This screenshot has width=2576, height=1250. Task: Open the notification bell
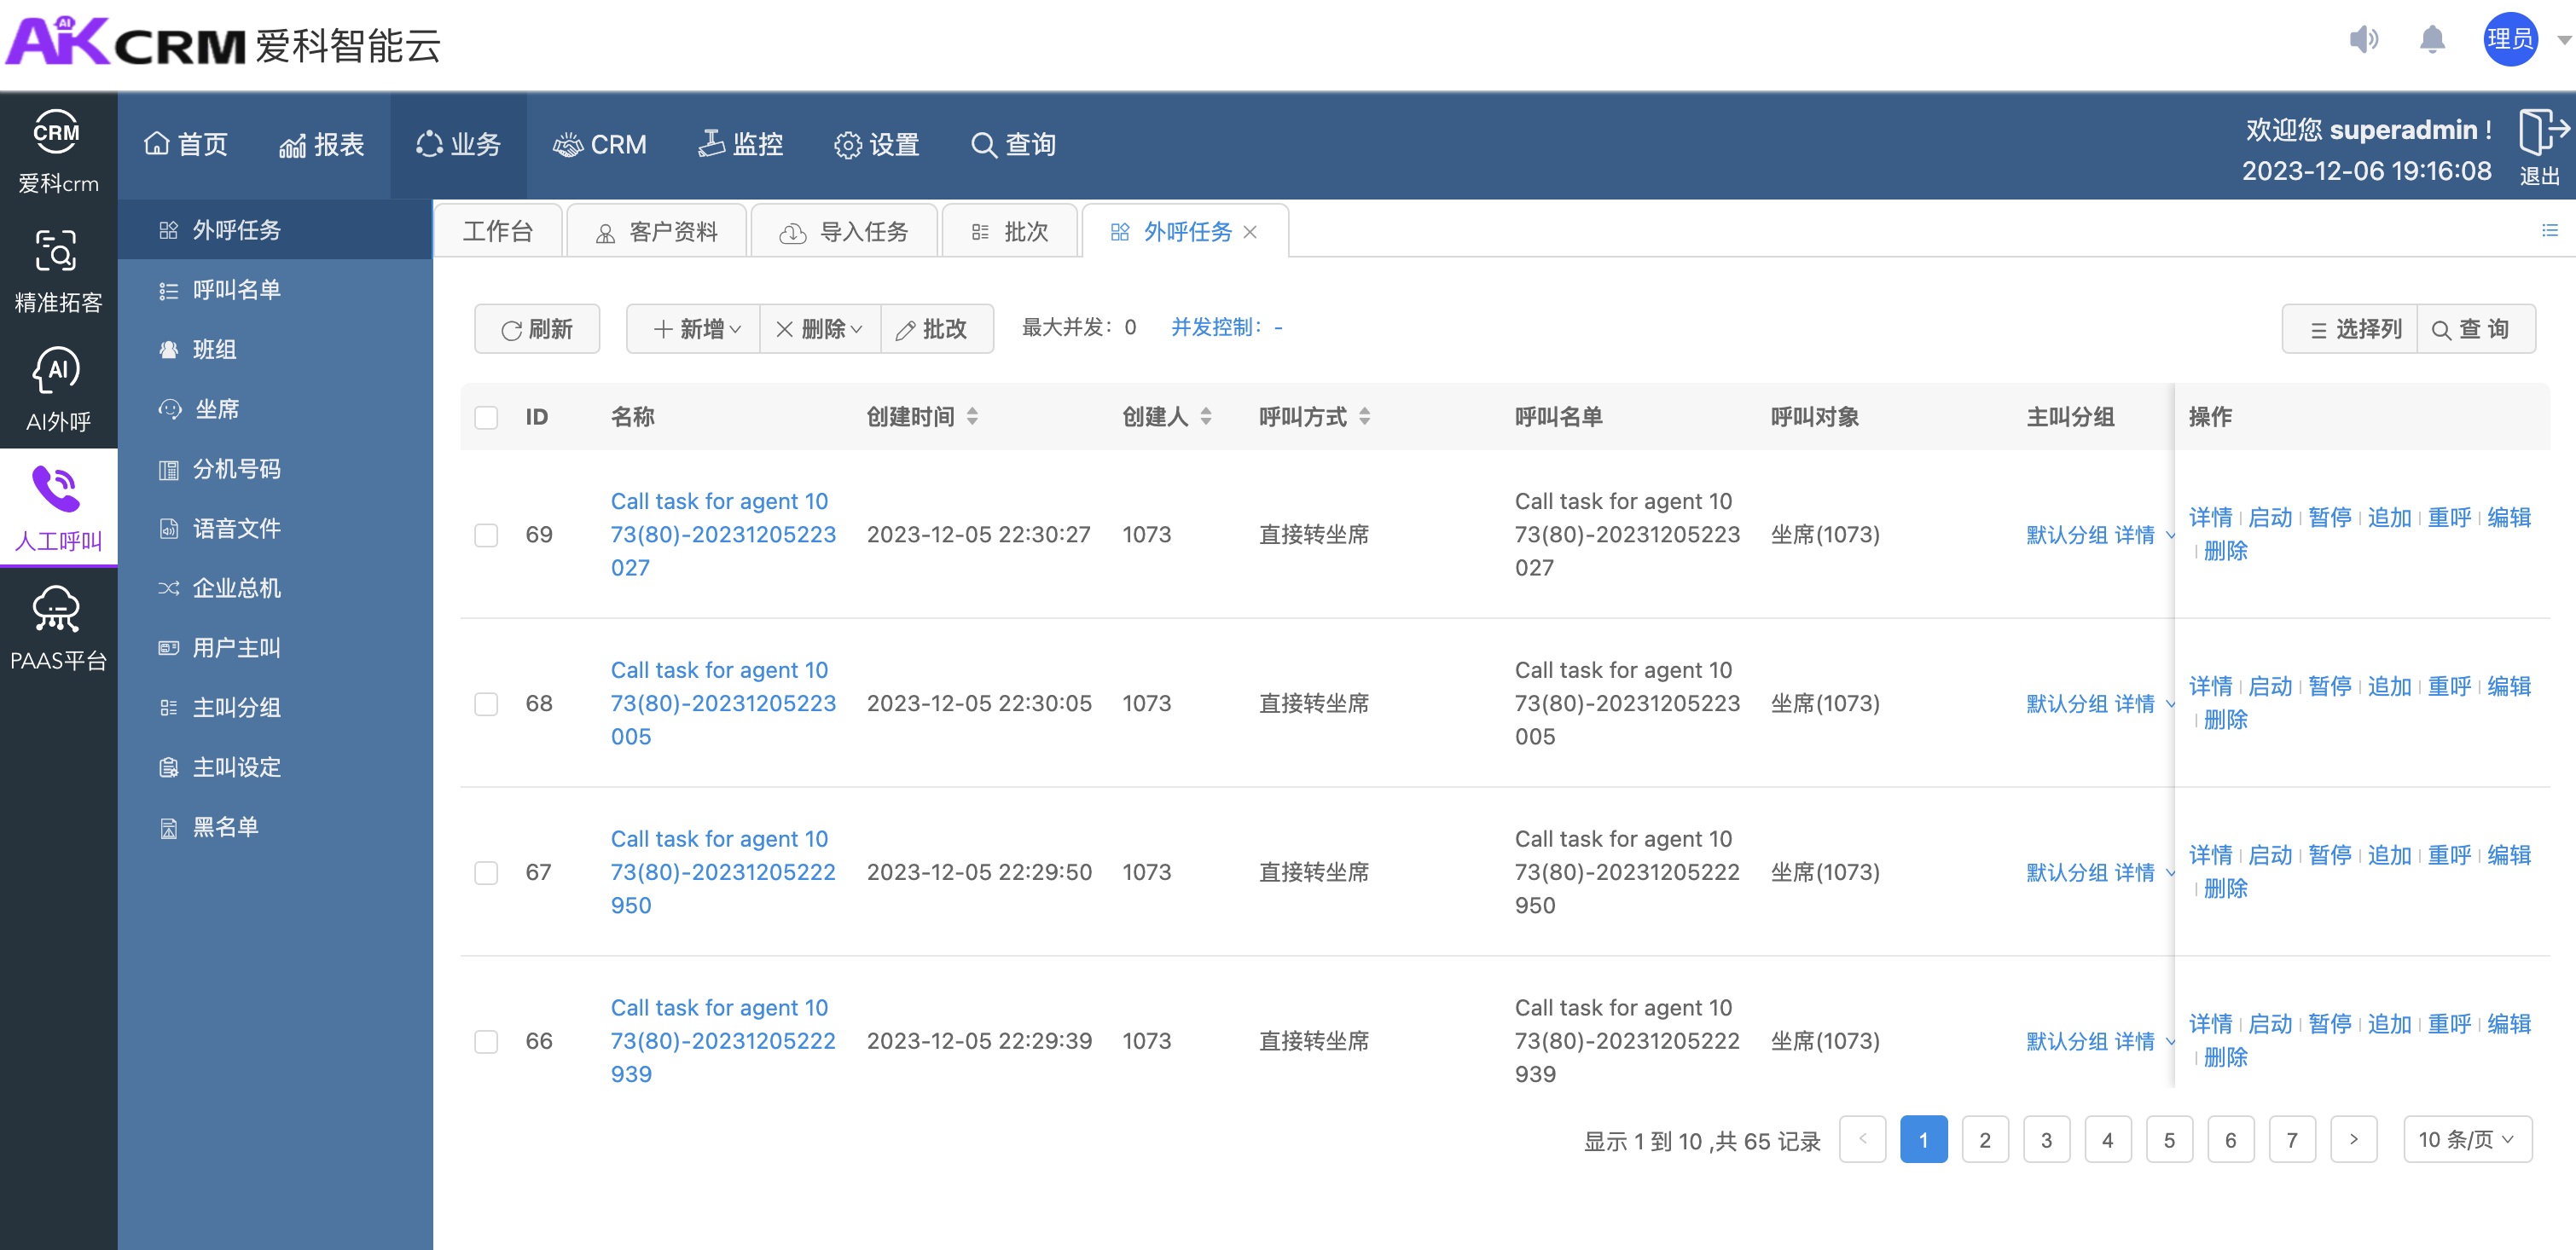click(x=2432, y=40)
